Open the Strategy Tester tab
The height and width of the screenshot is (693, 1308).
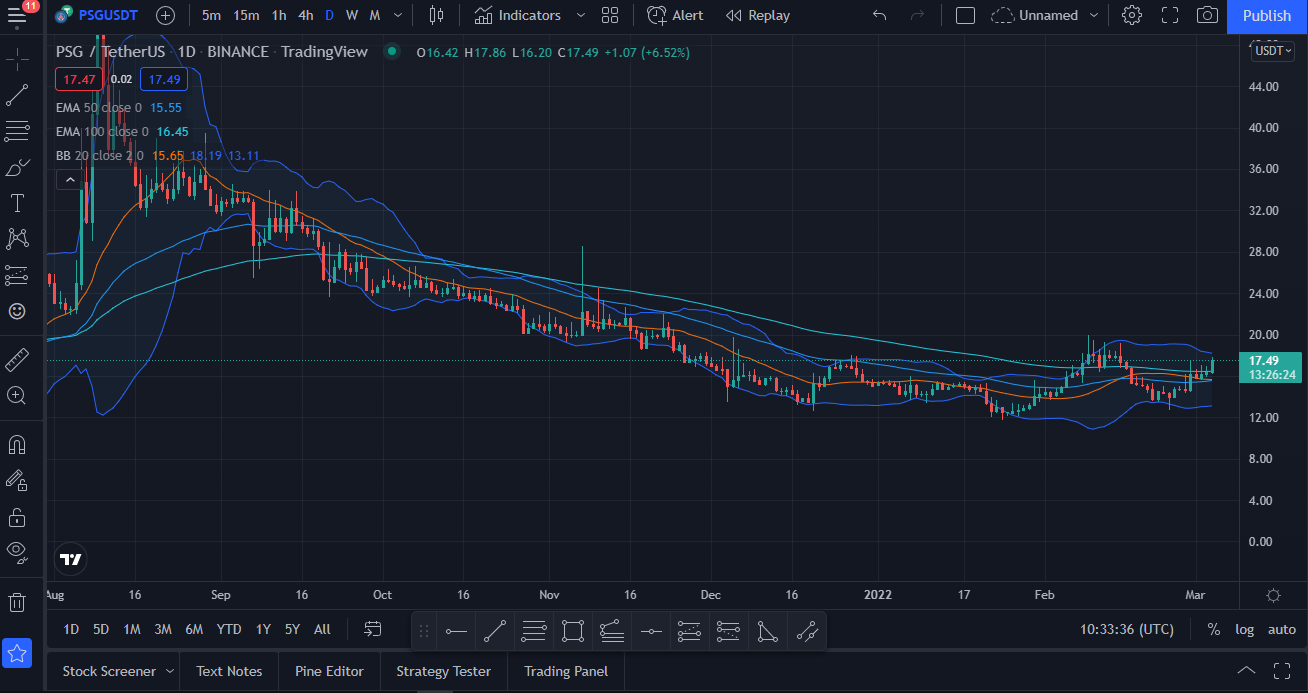pyautogui.click(x=443, y=671)
